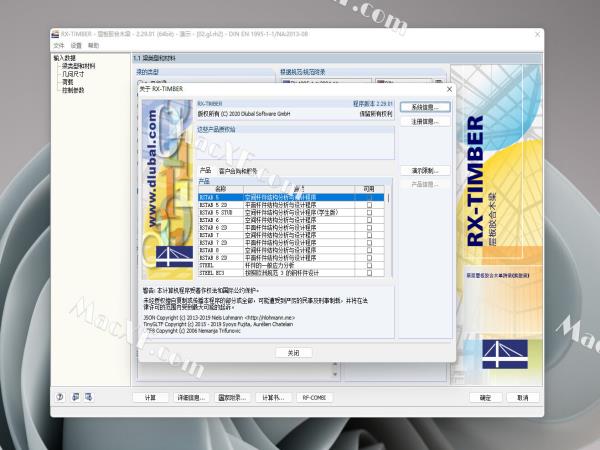Click the Dlubal bridge logo in the About dialog

click(x=174, y=256)
